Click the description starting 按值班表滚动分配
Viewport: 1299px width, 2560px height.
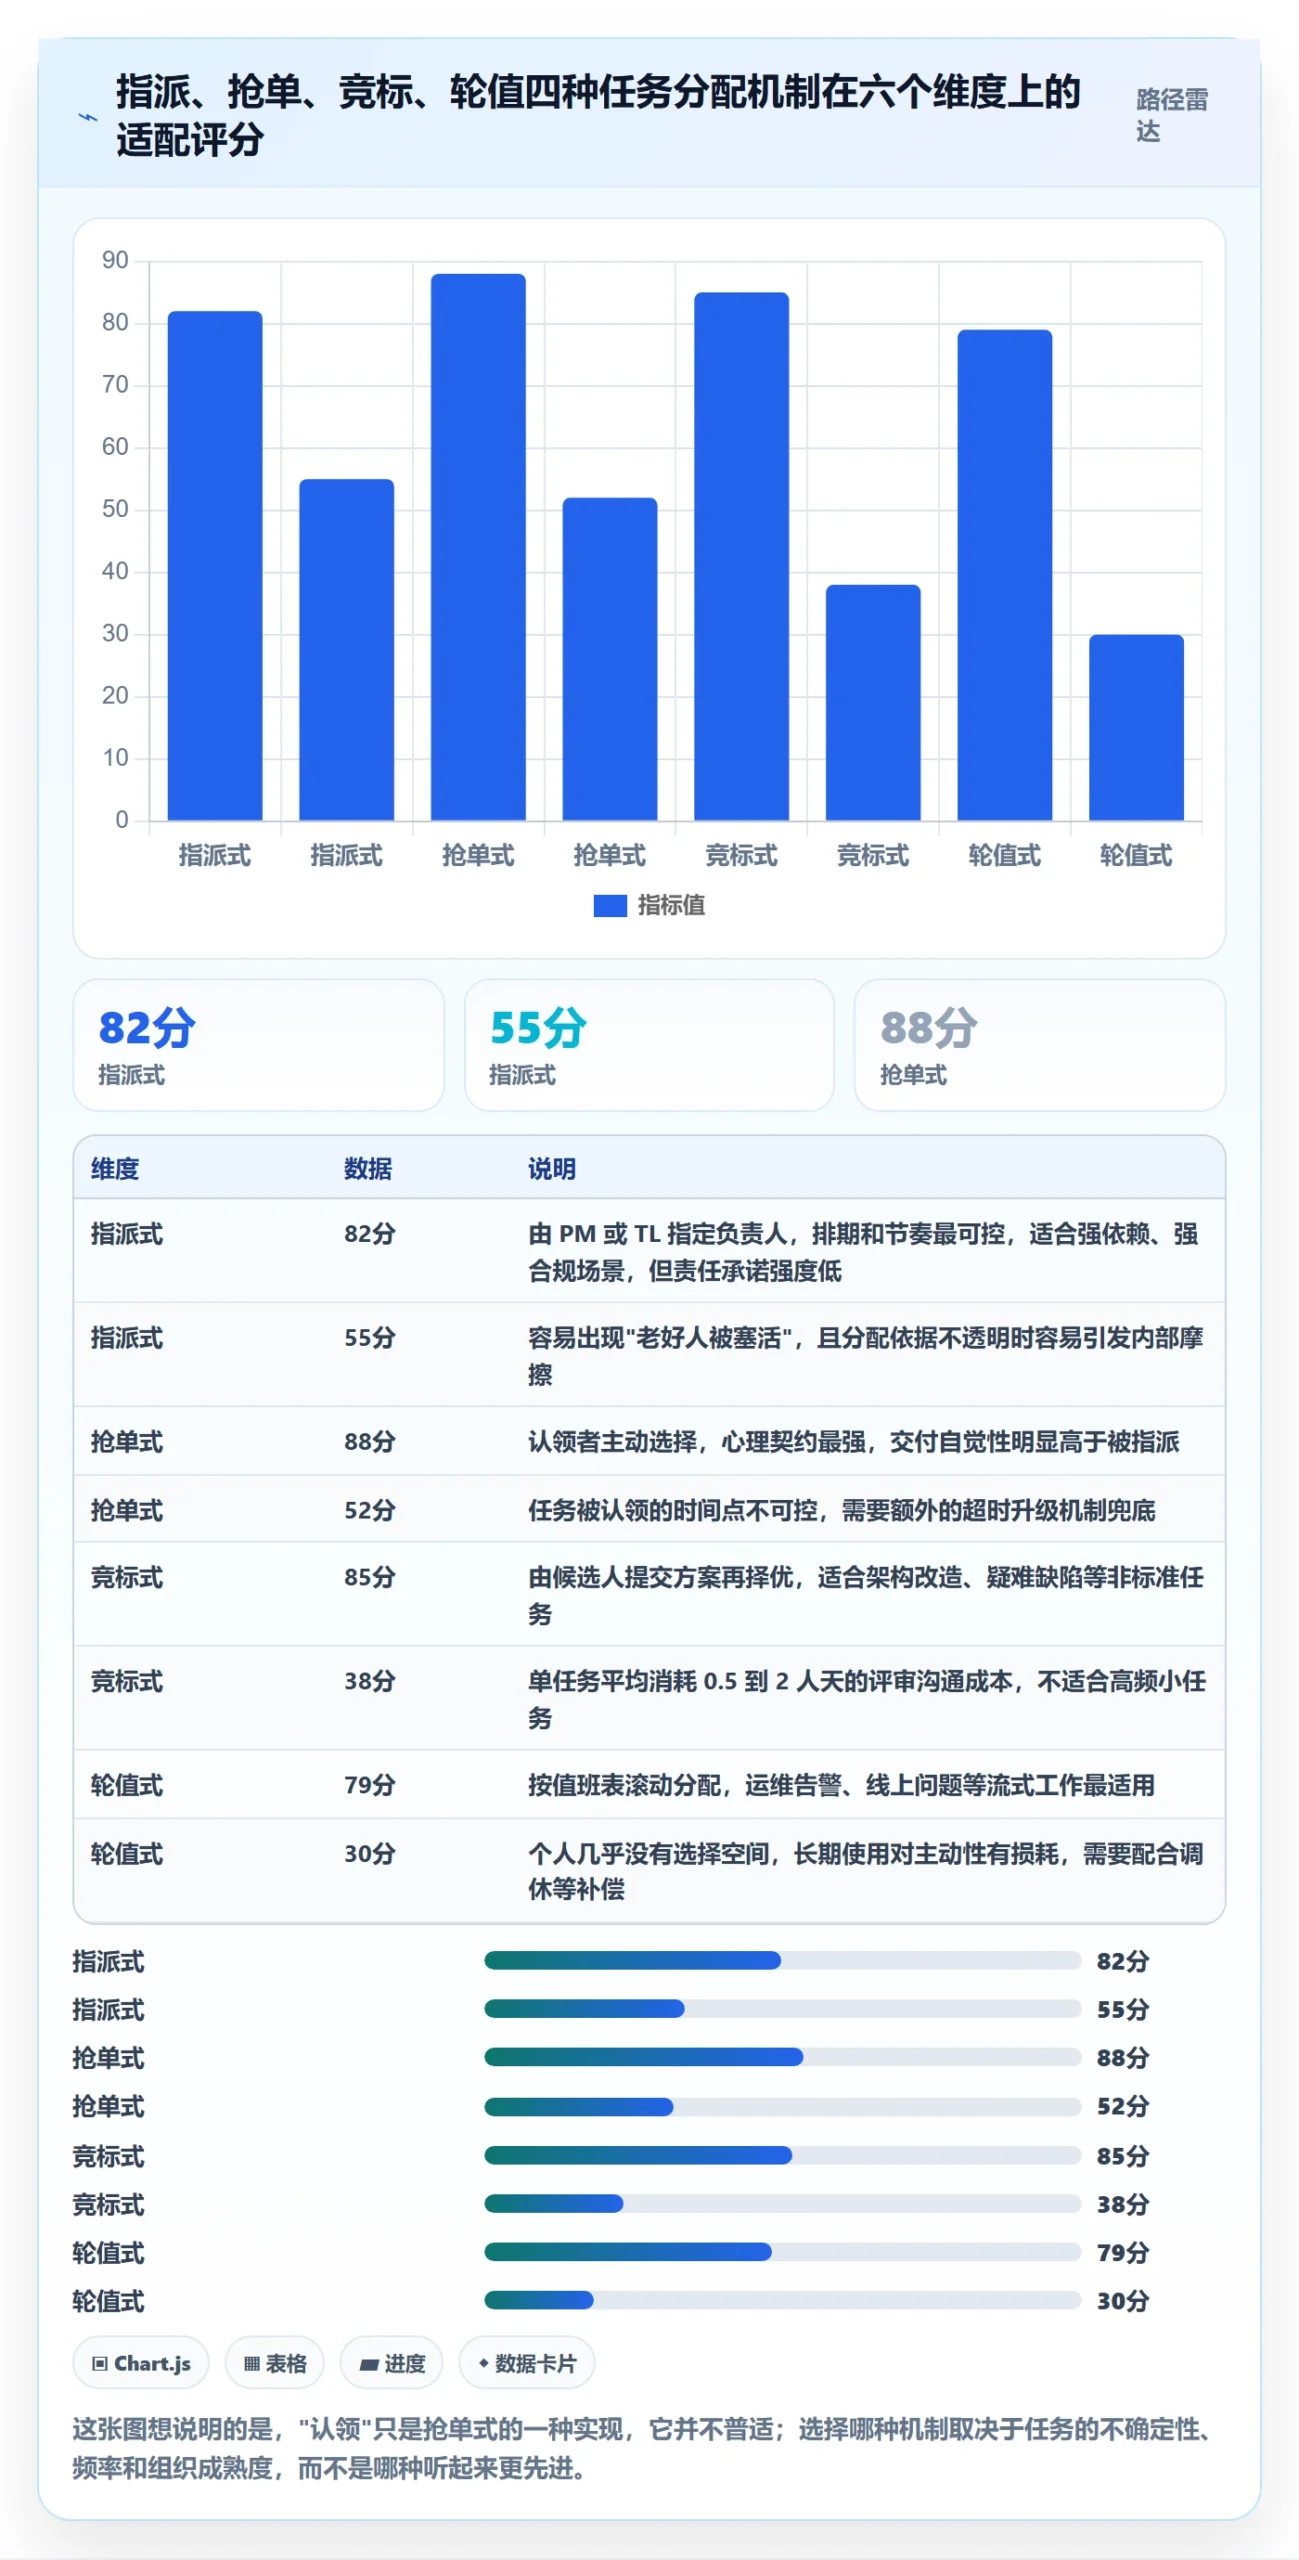(x=841, y=1784)
